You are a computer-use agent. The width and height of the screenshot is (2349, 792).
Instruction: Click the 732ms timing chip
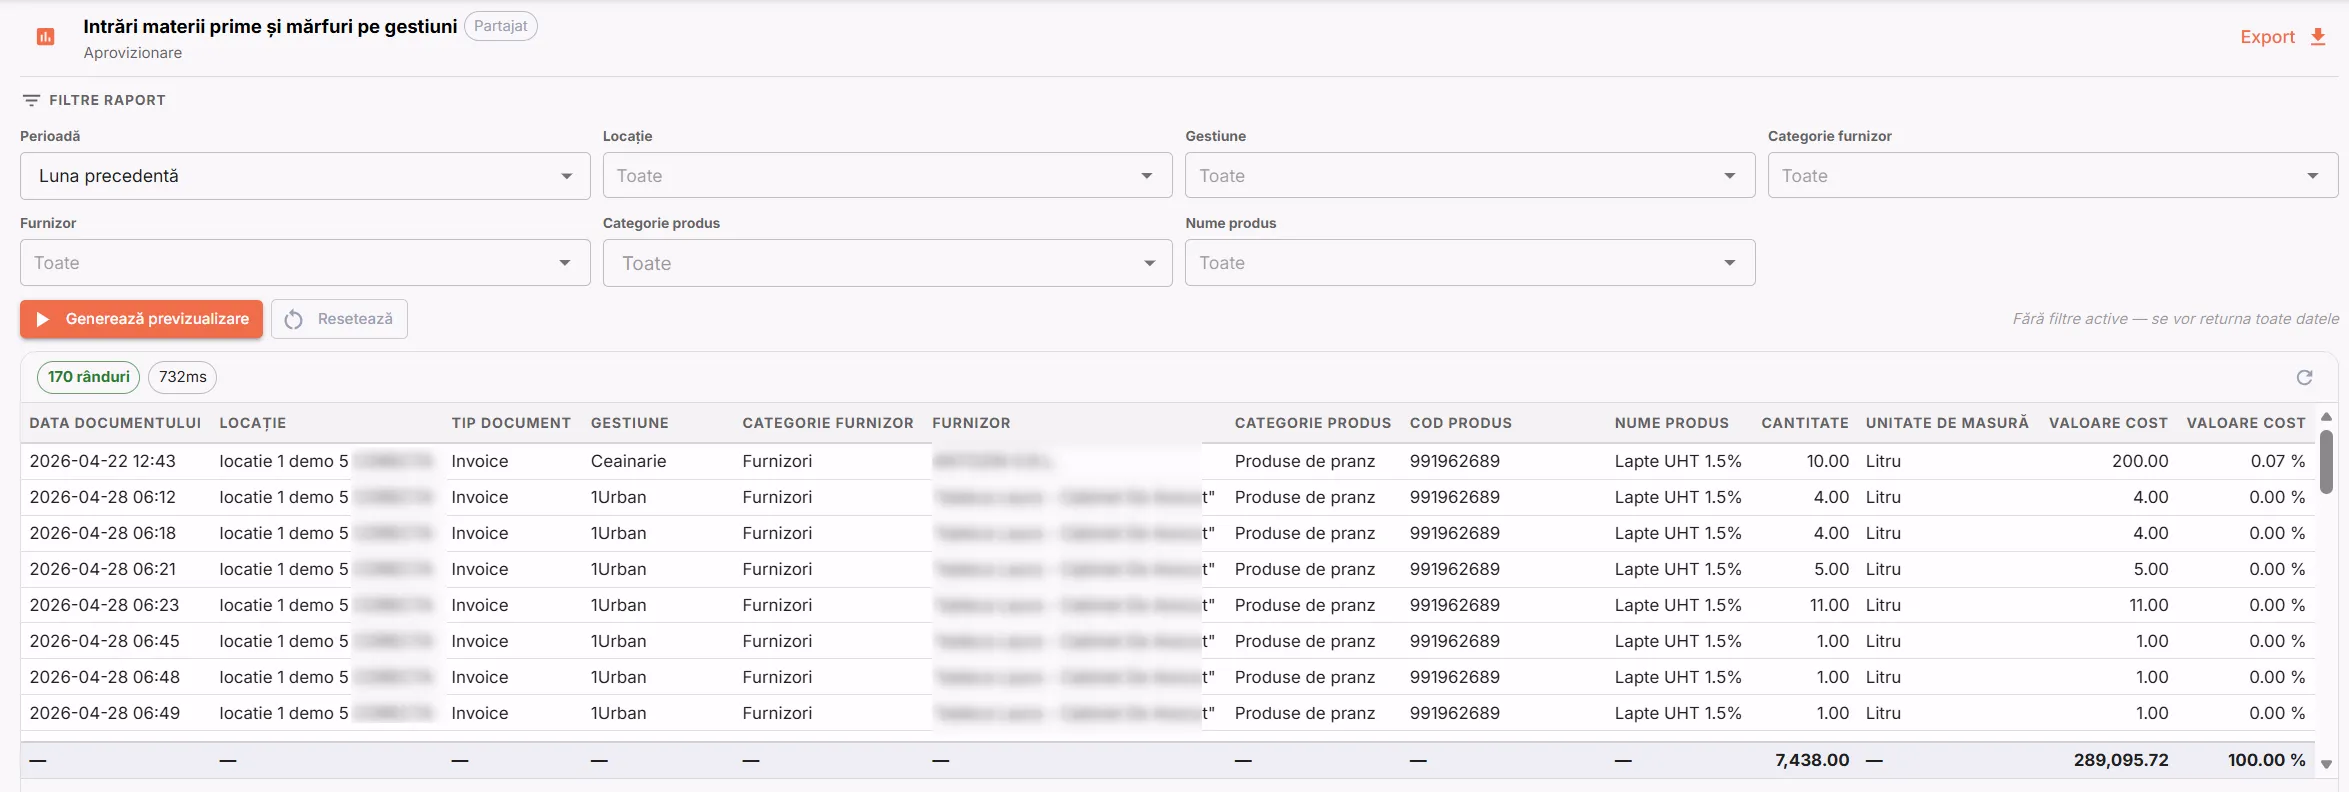(x=183, y=377)
